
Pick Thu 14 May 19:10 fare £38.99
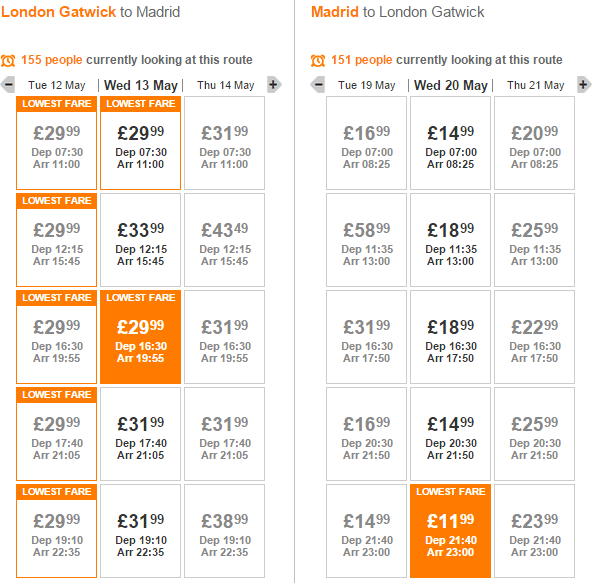click(x=225, y=531)
